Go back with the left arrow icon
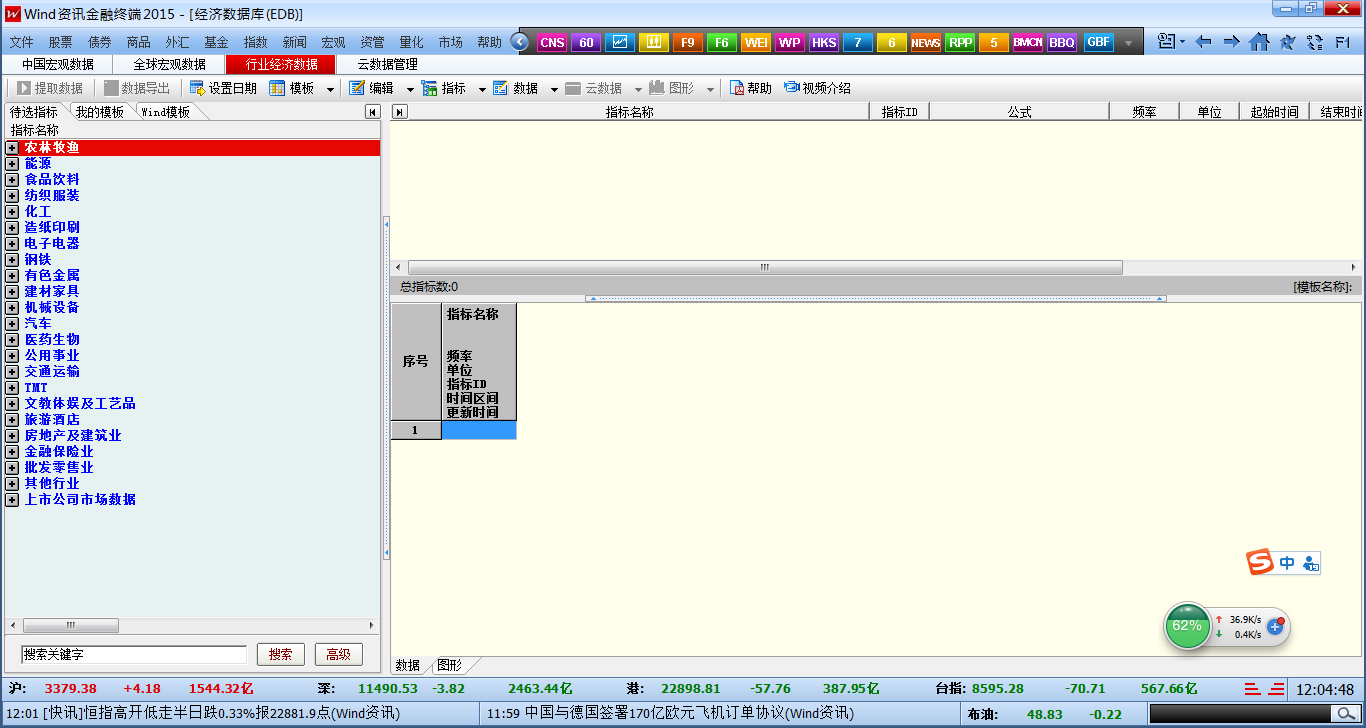The image size is (1366, 728). pos(1204,42)
